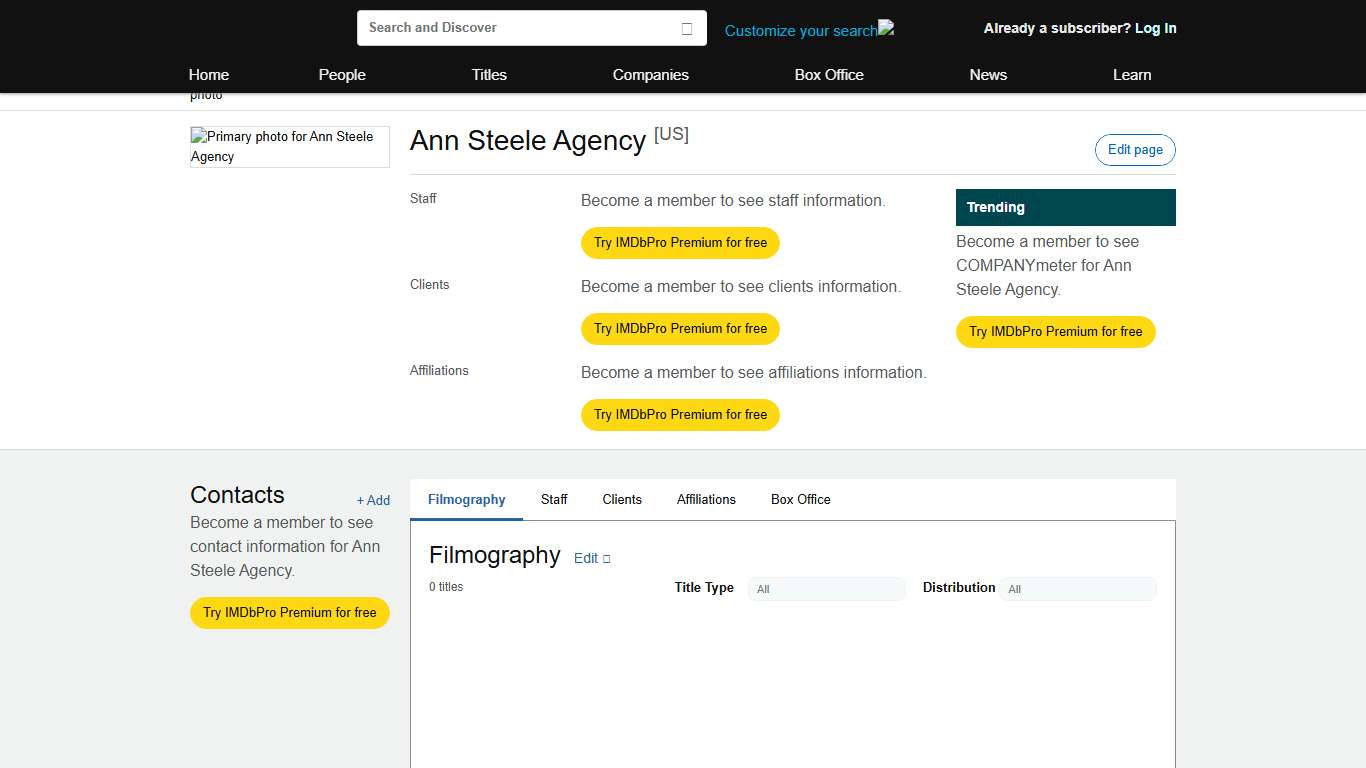Click the Log In link
The height and width of the screenshot is (768, 1366).
[x=1155, y=28]
